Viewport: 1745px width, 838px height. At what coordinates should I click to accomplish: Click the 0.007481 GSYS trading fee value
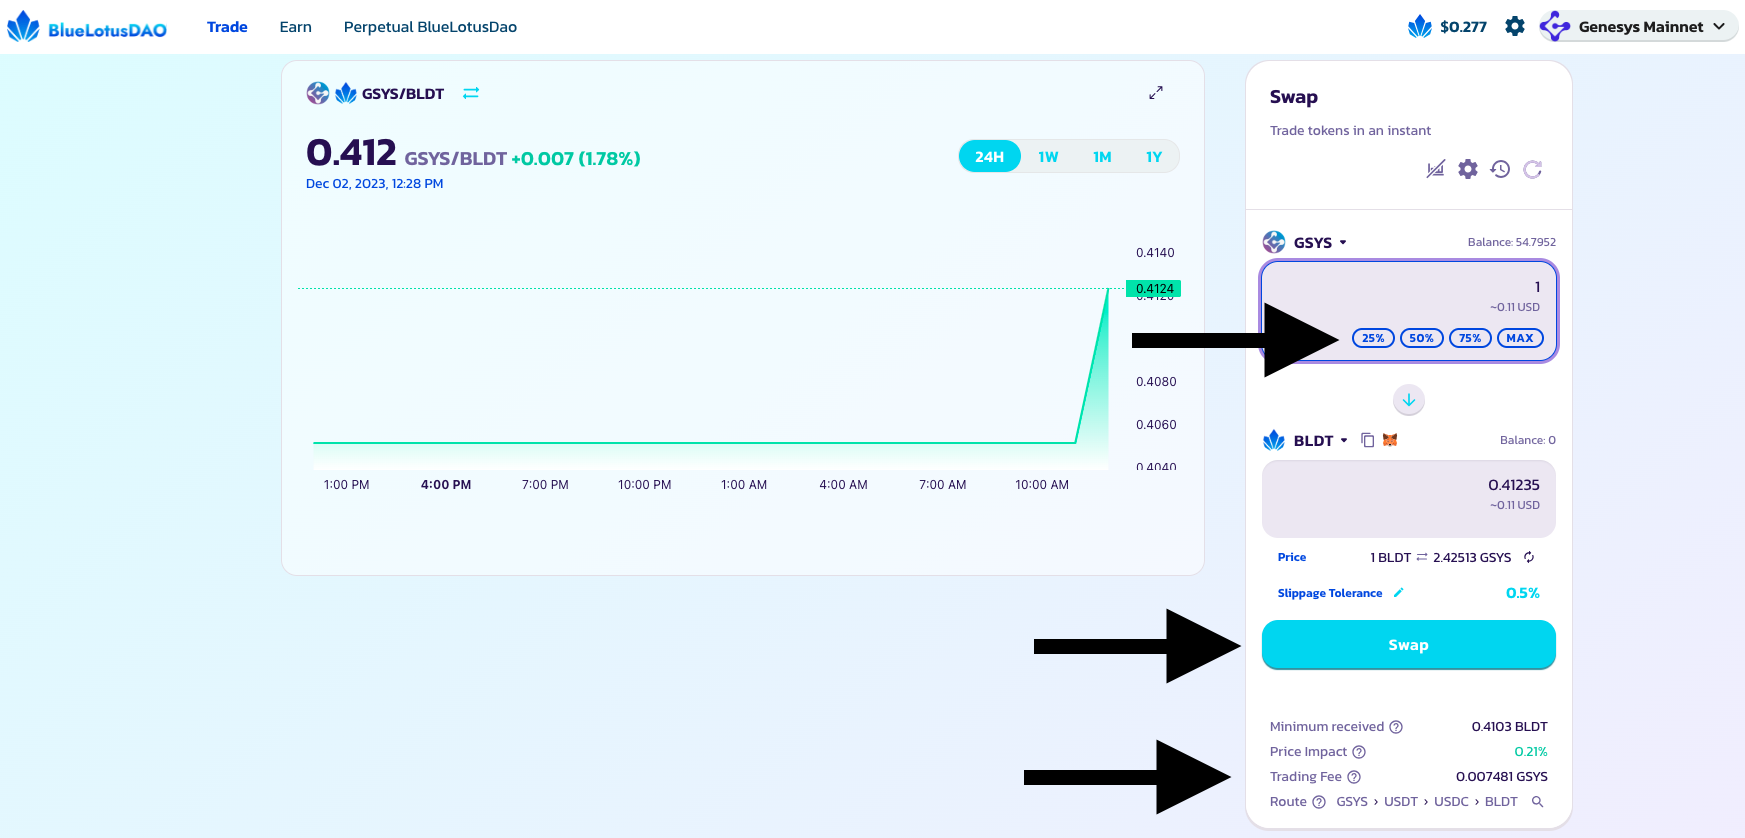(x=1501, y=777)
